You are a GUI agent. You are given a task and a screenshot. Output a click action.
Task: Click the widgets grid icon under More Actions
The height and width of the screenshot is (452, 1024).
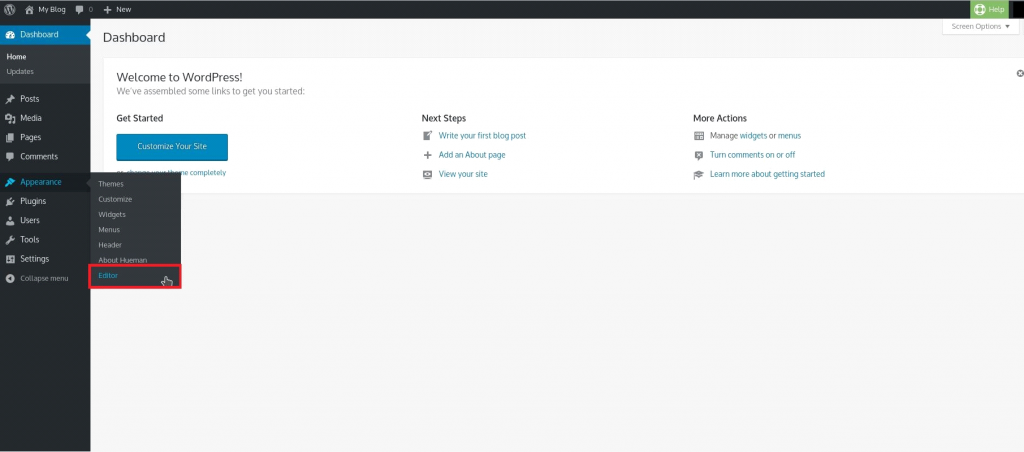[x=699, y=136]
